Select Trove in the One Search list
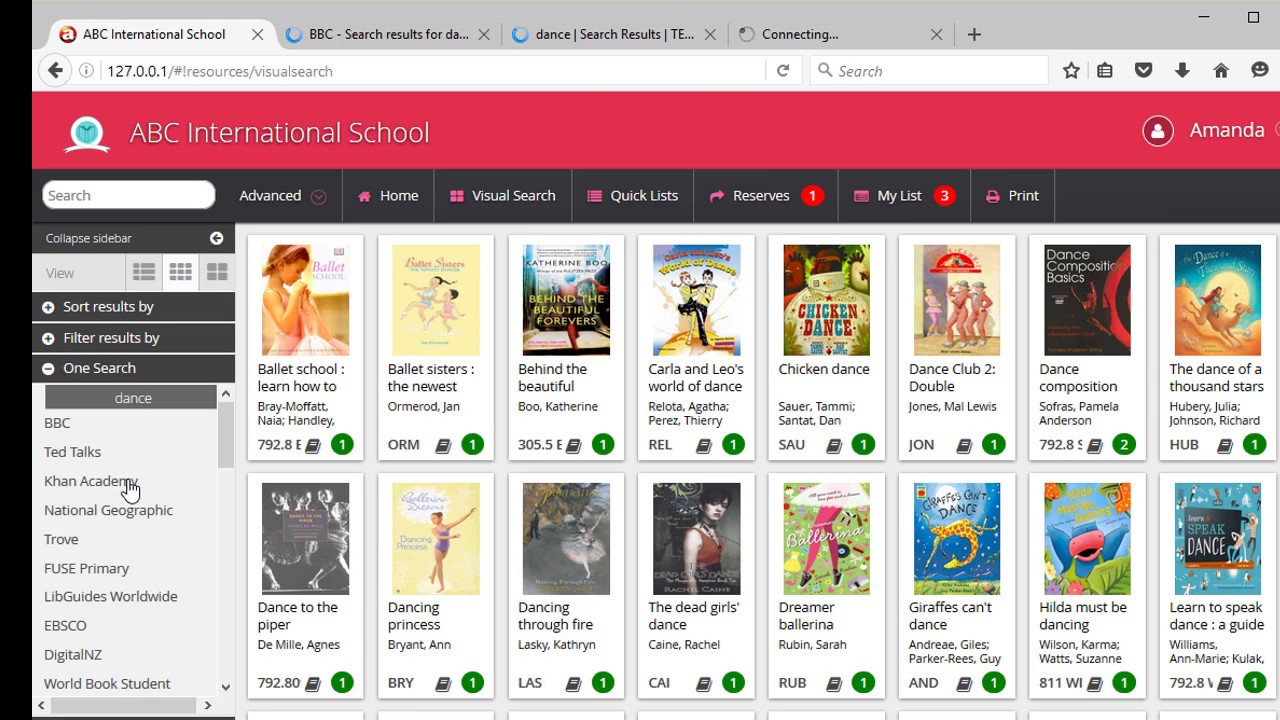 click(61, 539)
